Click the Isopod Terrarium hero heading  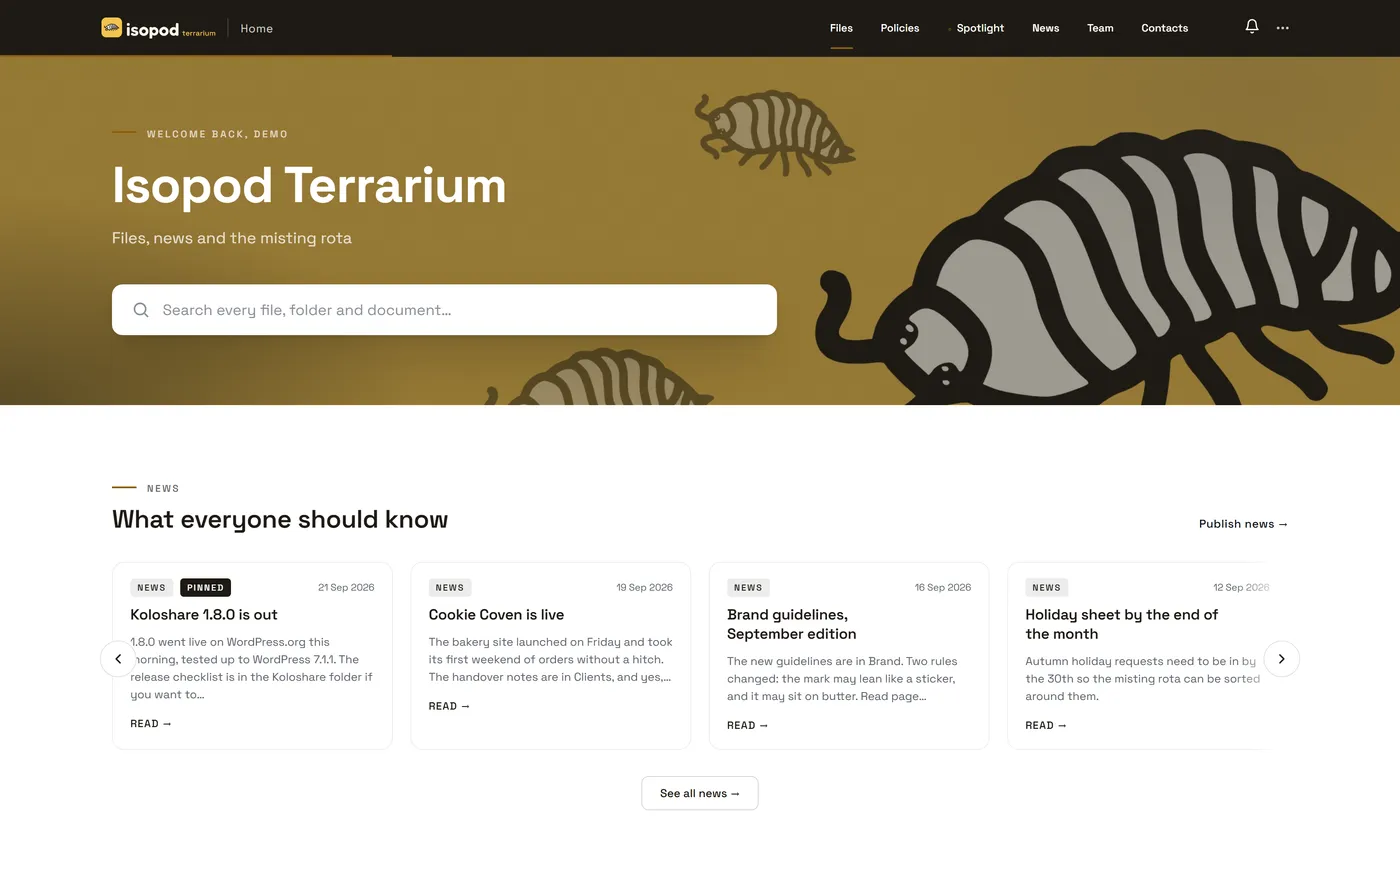coord(309,186)
